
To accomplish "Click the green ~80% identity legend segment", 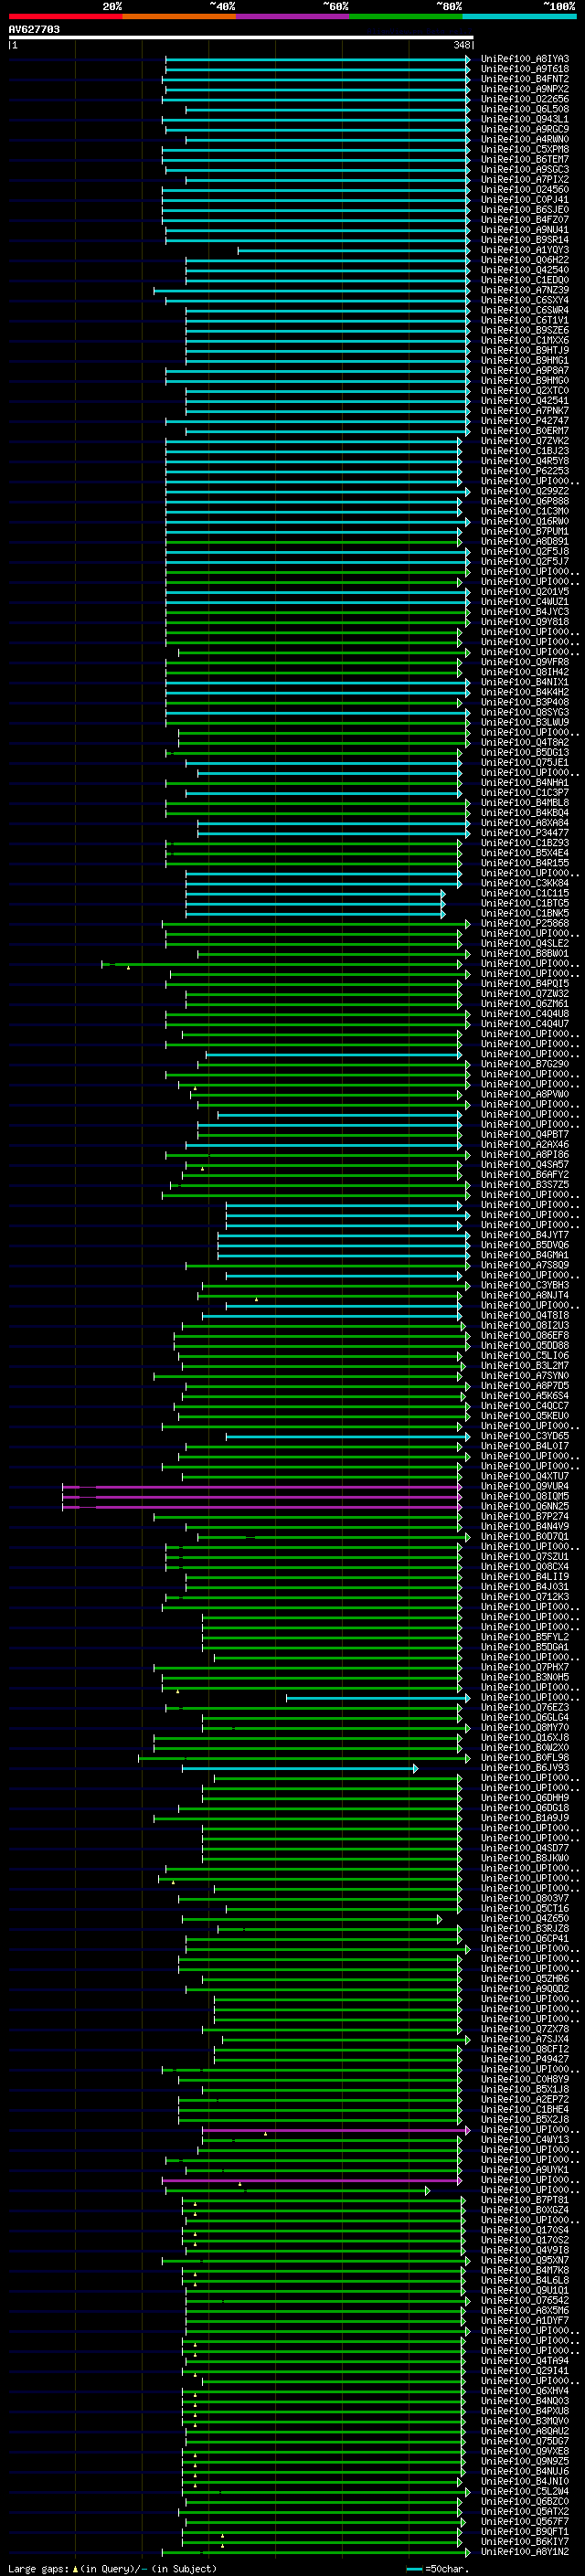I will (x=406, y=16).
